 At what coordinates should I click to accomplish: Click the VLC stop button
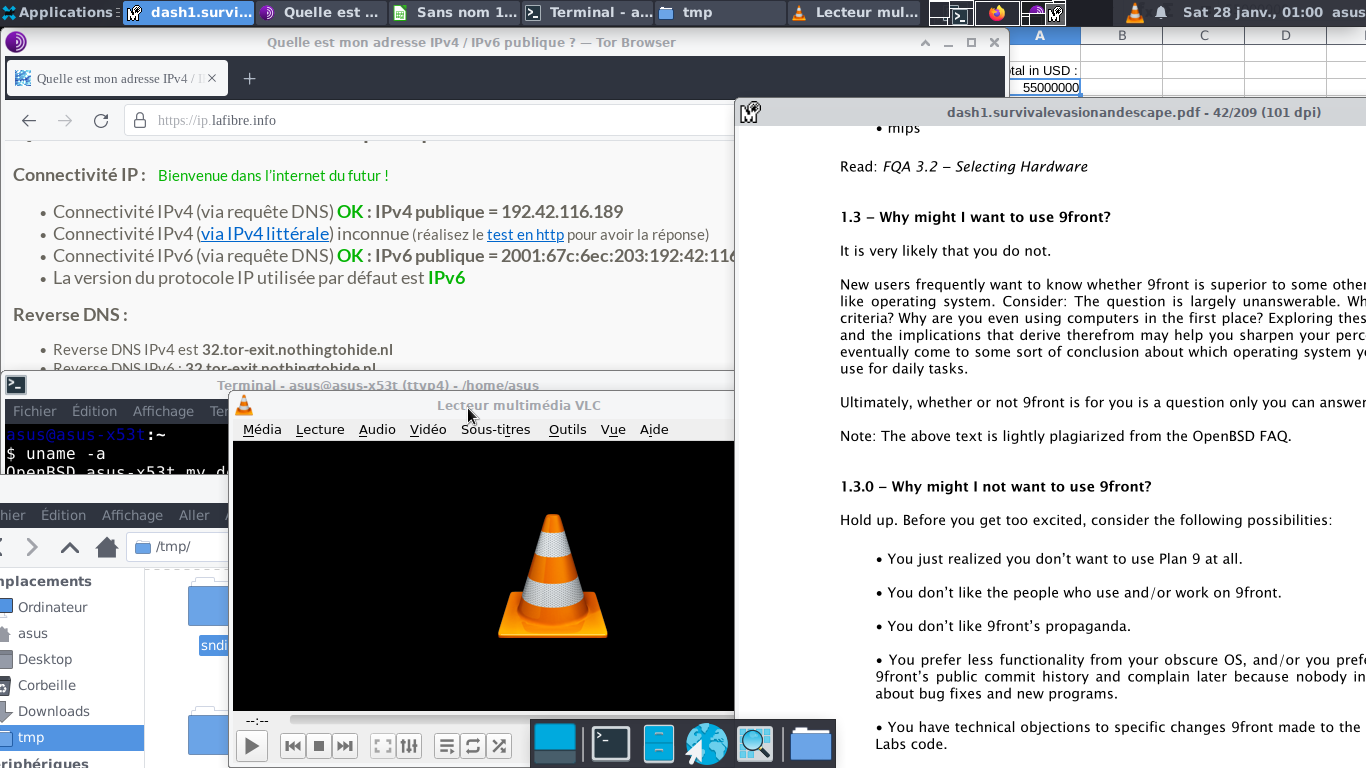[x=319, y=746]
